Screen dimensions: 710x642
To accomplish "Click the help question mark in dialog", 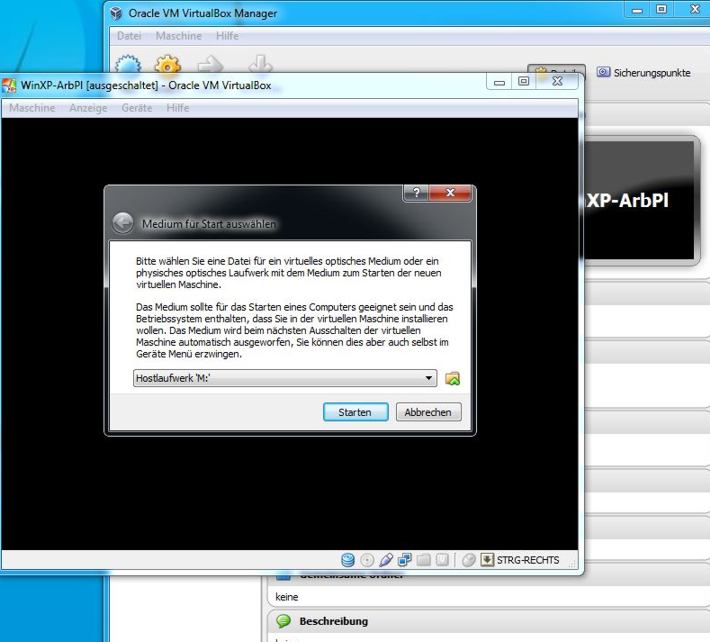I will pos(416,192).
